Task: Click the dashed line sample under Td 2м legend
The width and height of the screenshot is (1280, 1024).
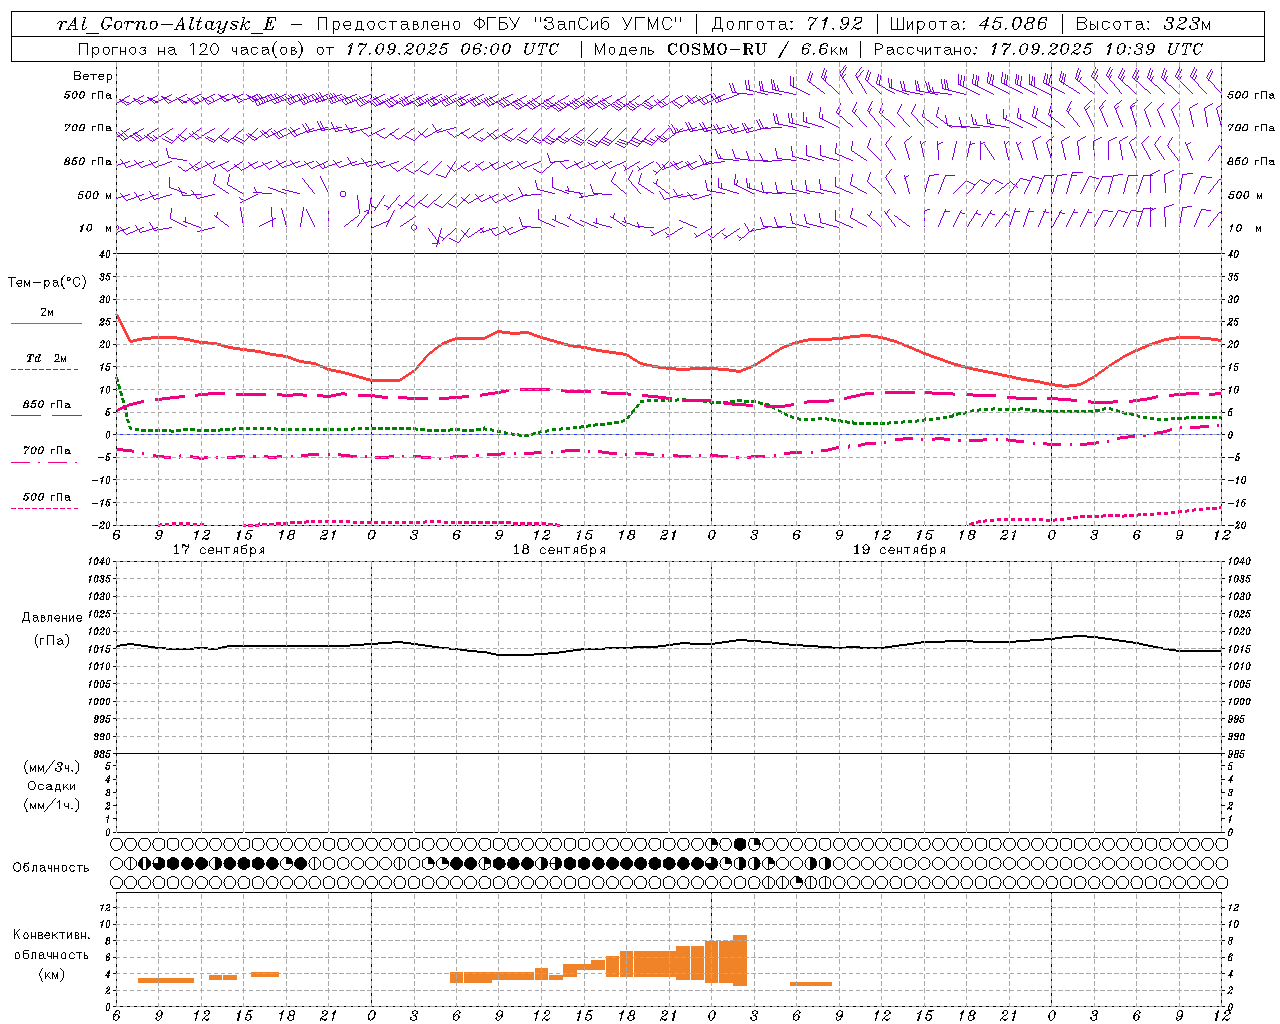Action: coord(44,369)
